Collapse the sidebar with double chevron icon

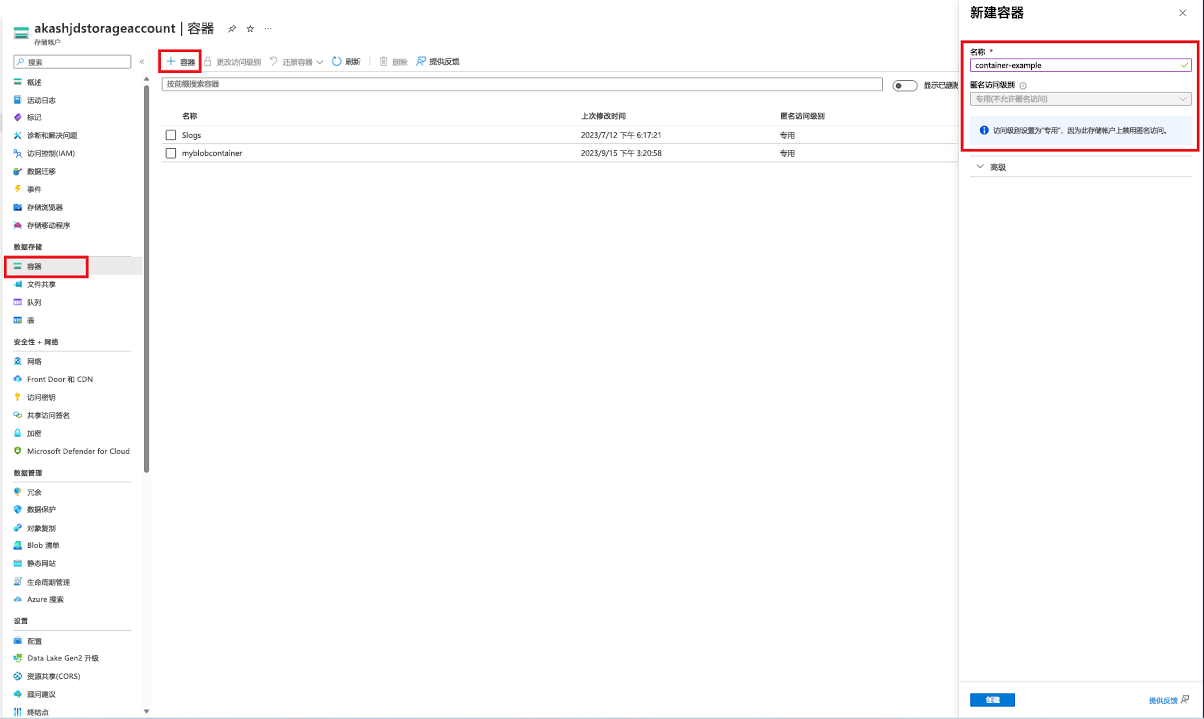tap(141, 62)
